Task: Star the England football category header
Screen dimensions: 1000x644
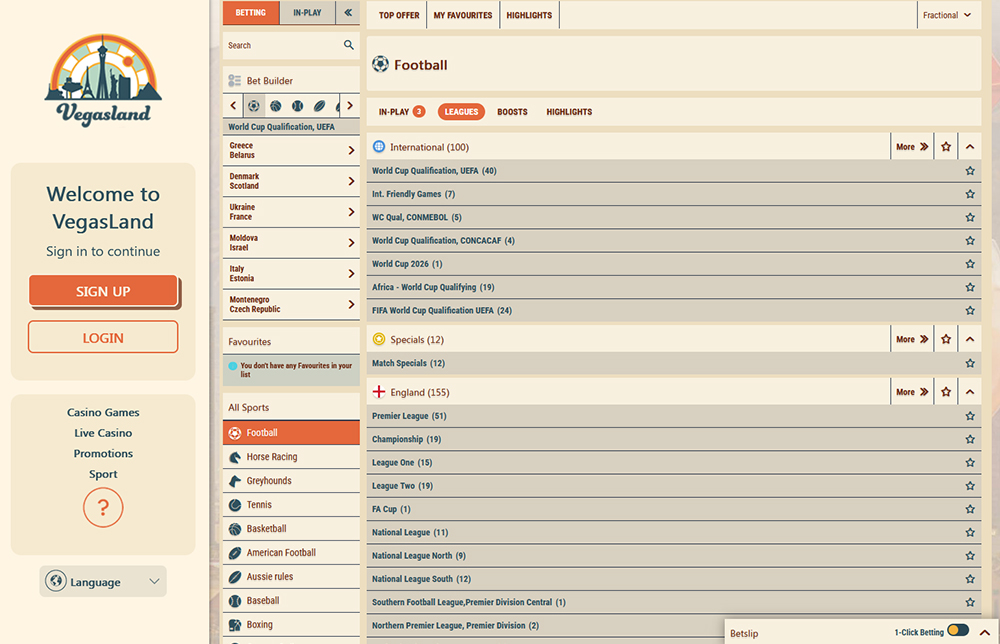Action: click(x=946, y=392)
